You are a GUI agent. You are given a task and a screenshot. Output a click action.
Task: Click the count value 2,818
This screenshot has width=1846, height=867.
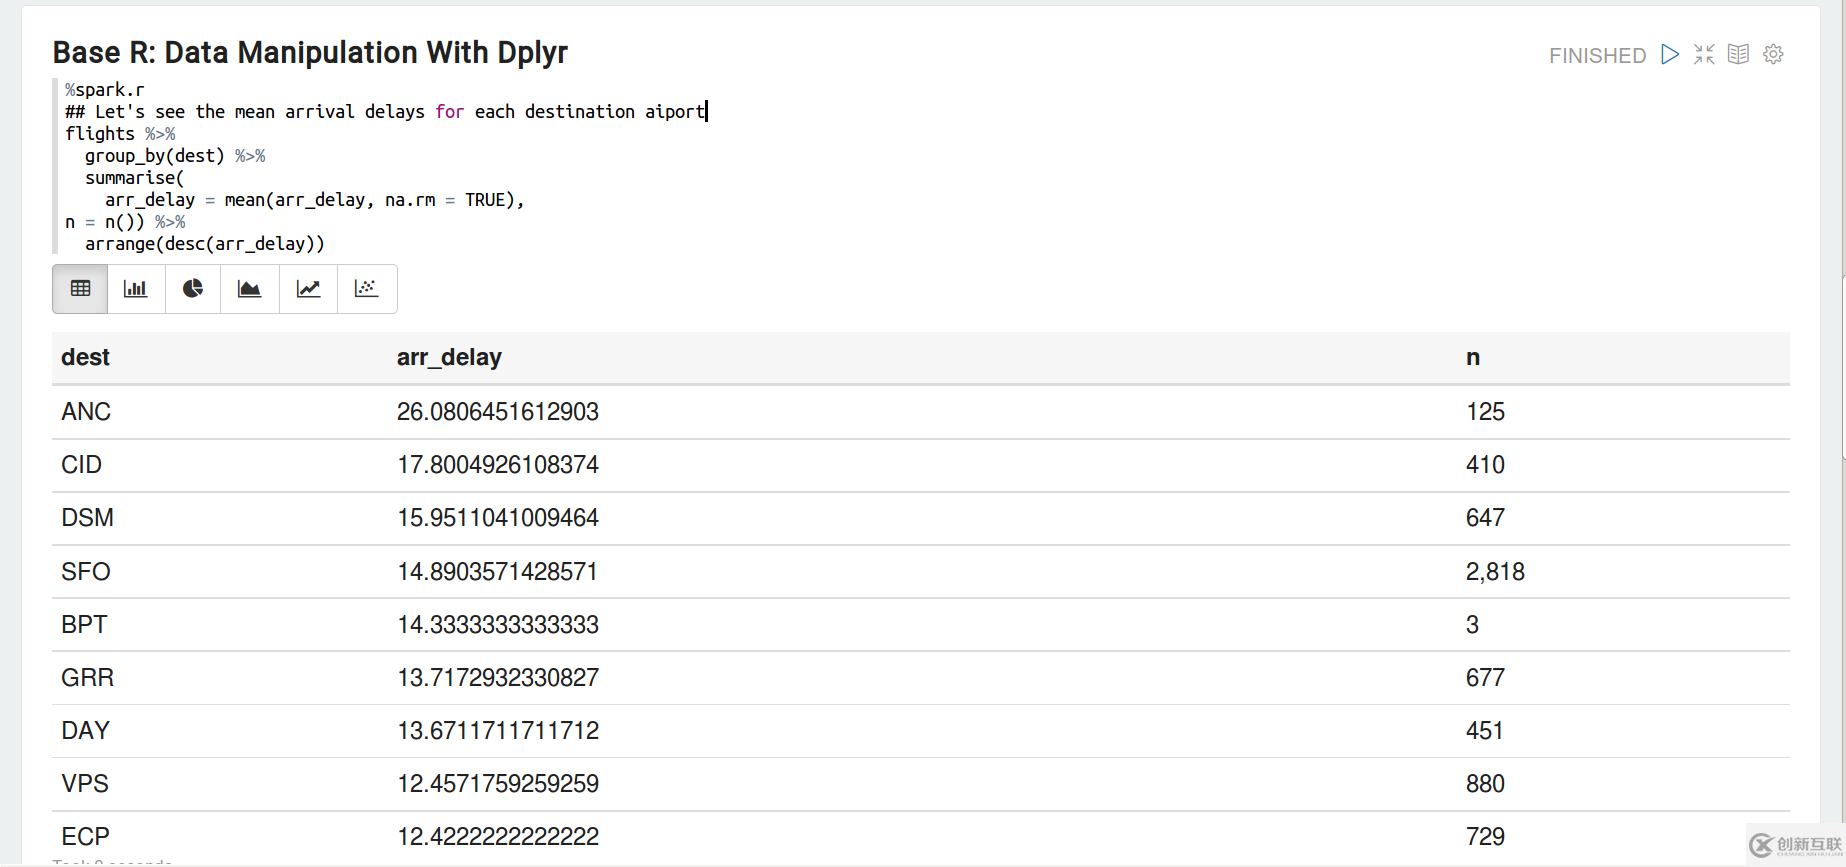click(1495, 571)
